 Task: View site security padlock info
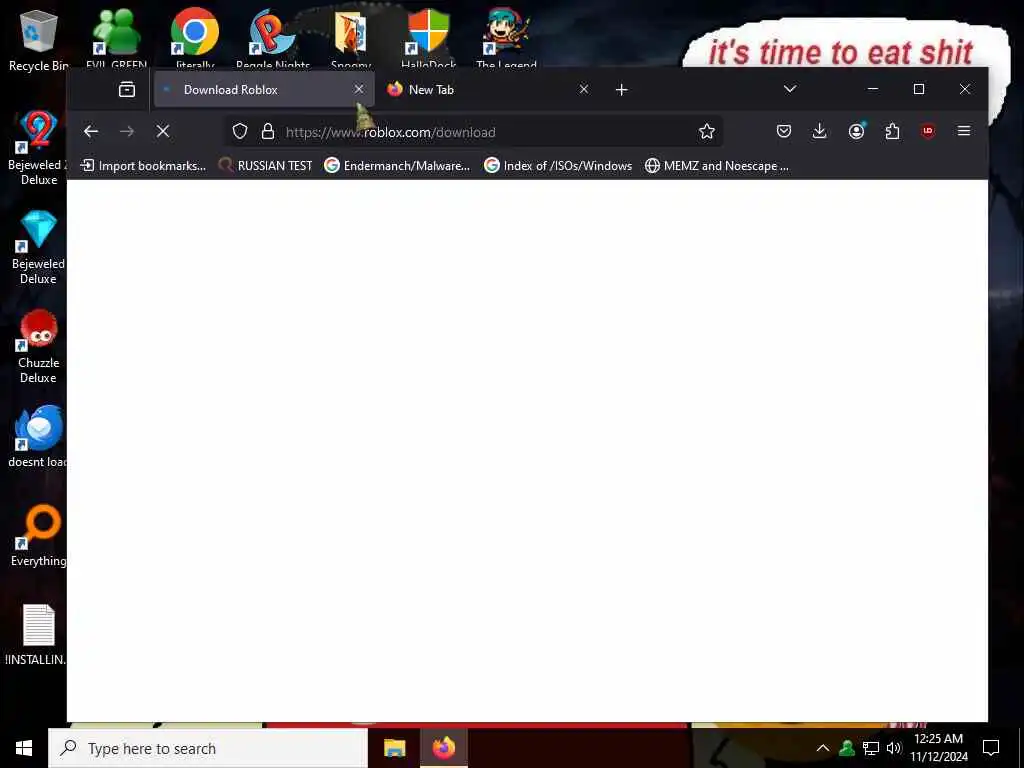coord(268,131)
